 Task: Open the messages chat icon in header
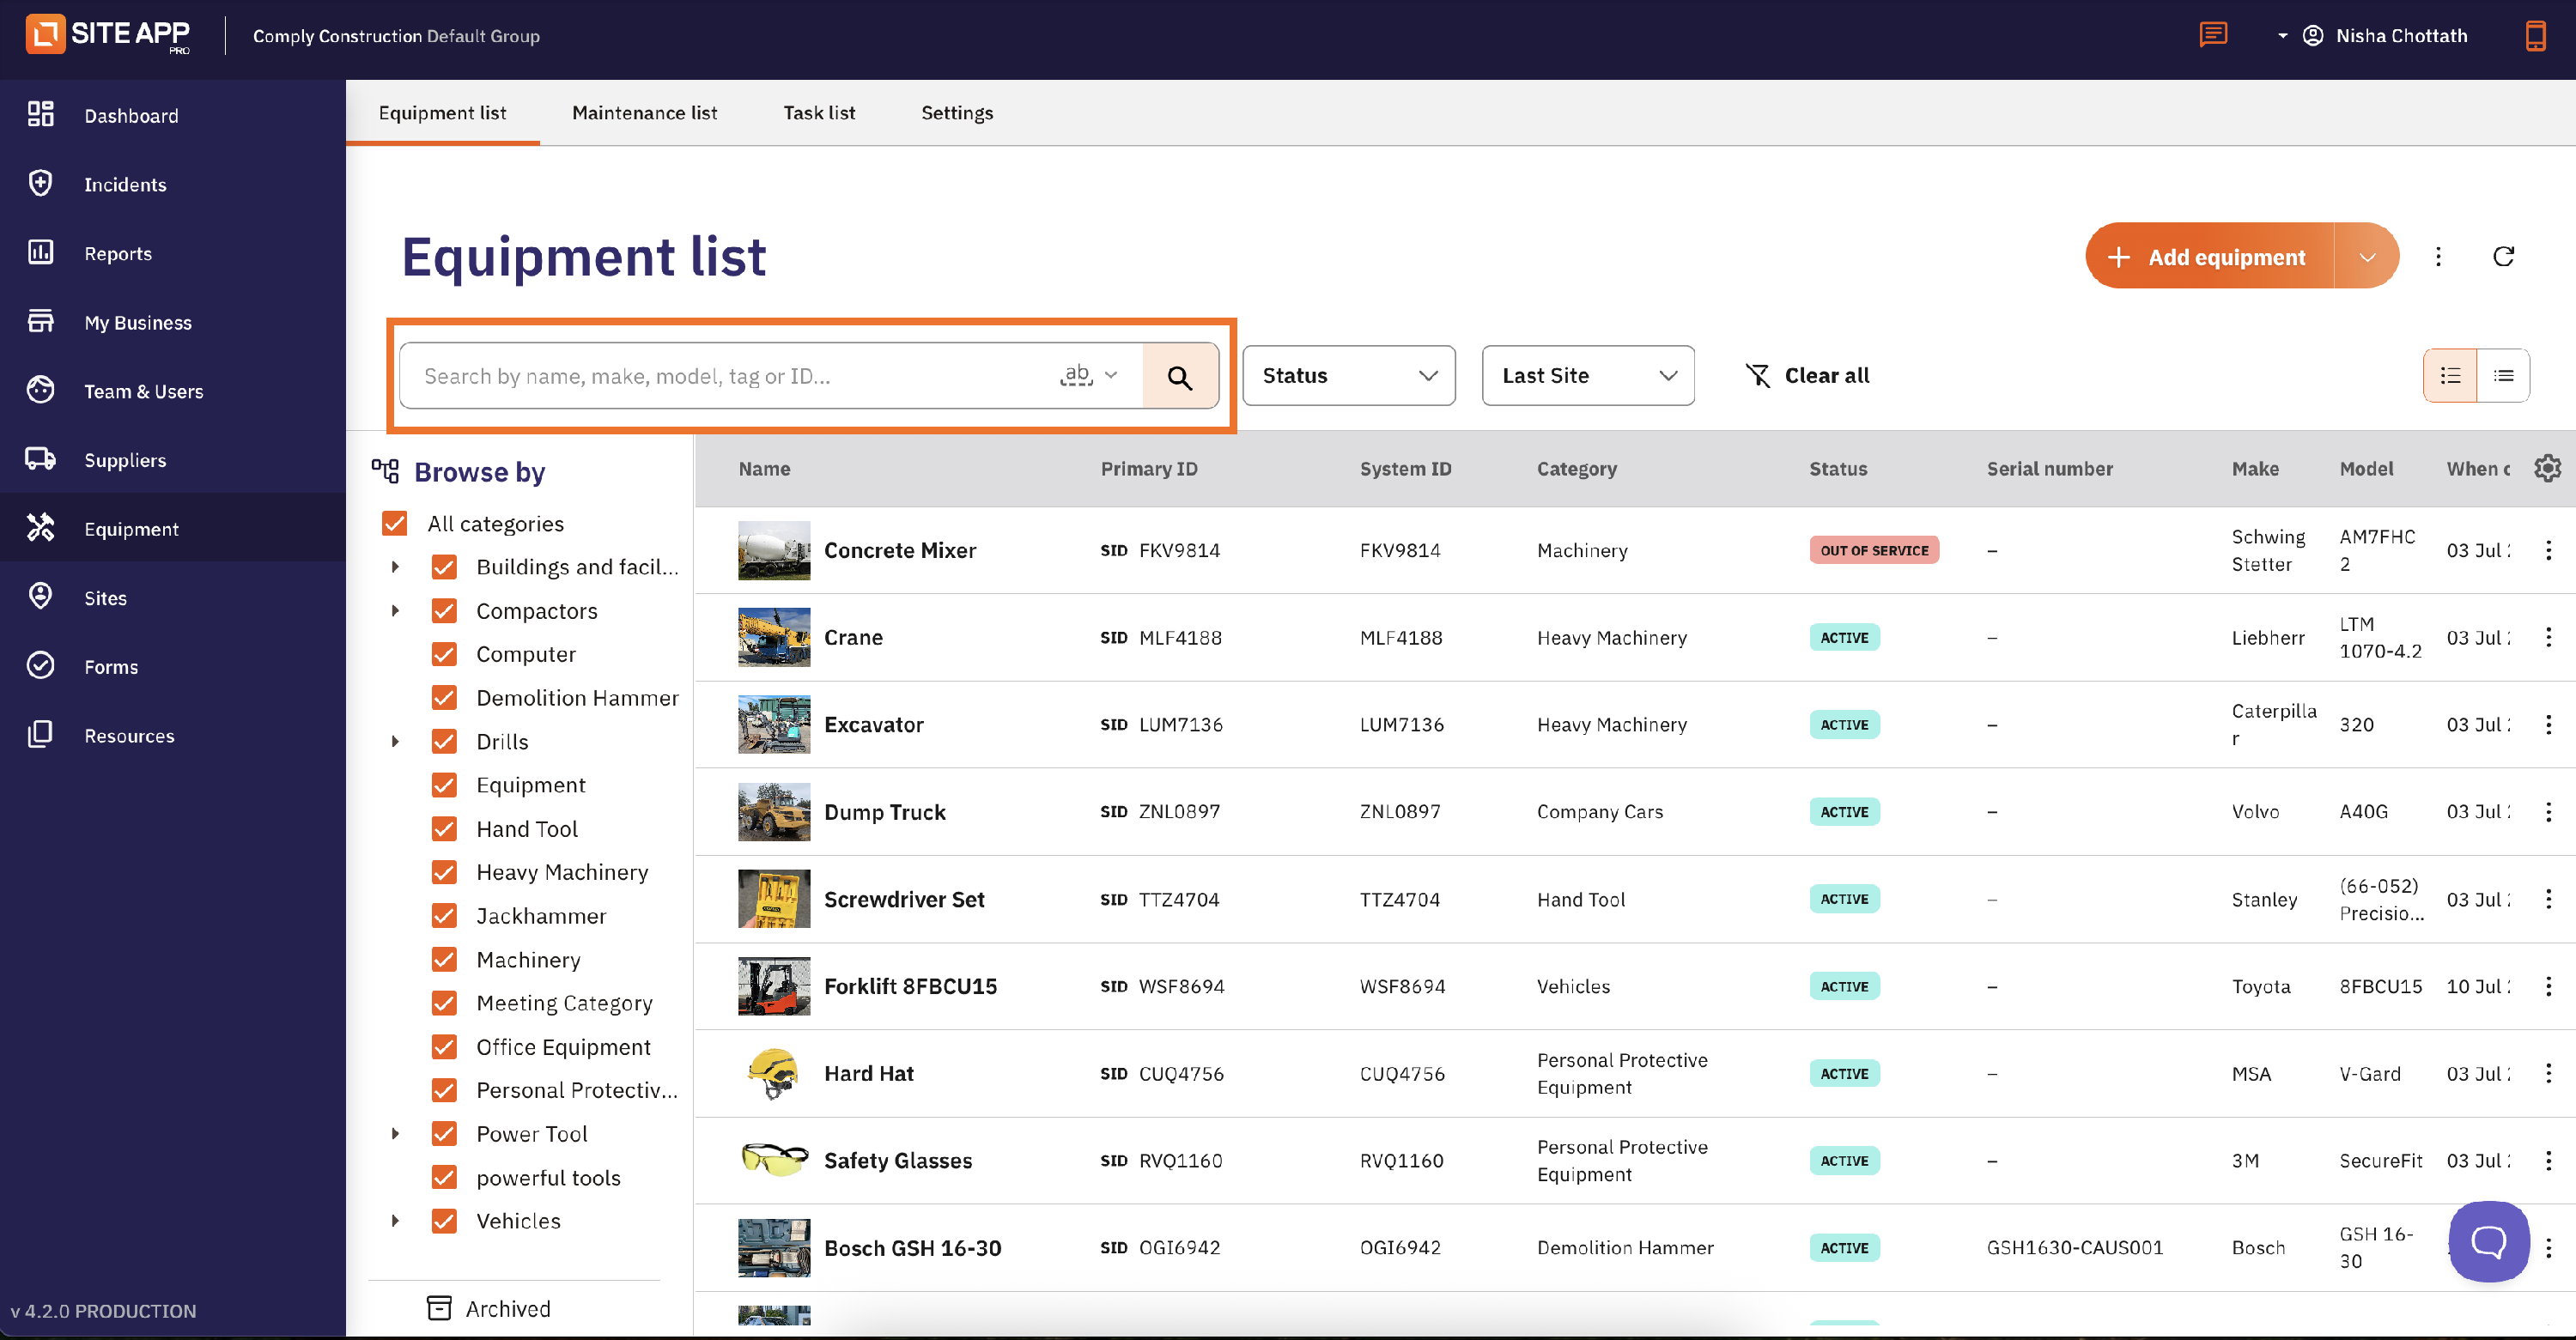(x=2213, y=35)
